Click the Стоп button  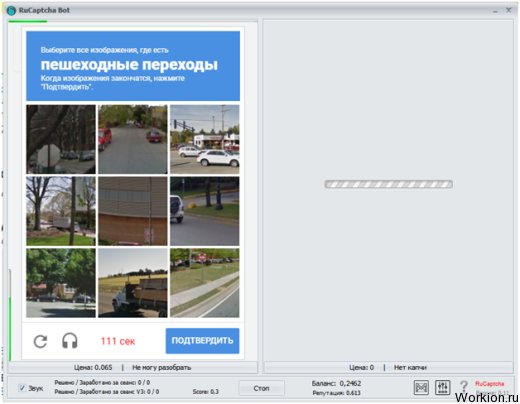(x=261, y=388)
